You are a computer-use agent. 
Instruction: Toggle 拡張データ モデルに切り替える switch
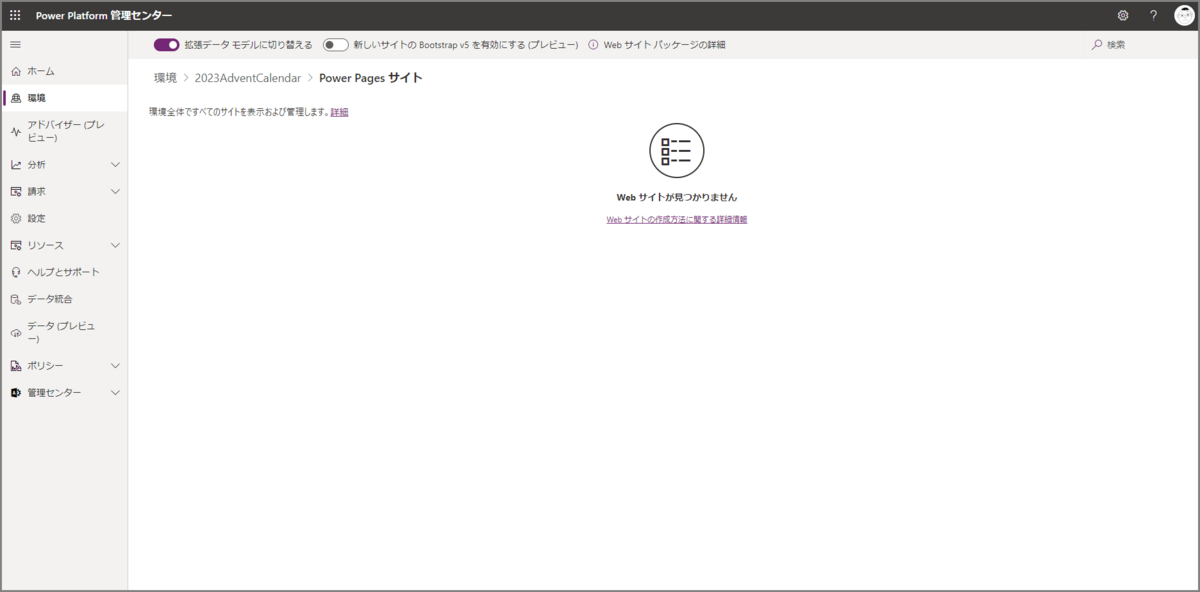[166, 45]
